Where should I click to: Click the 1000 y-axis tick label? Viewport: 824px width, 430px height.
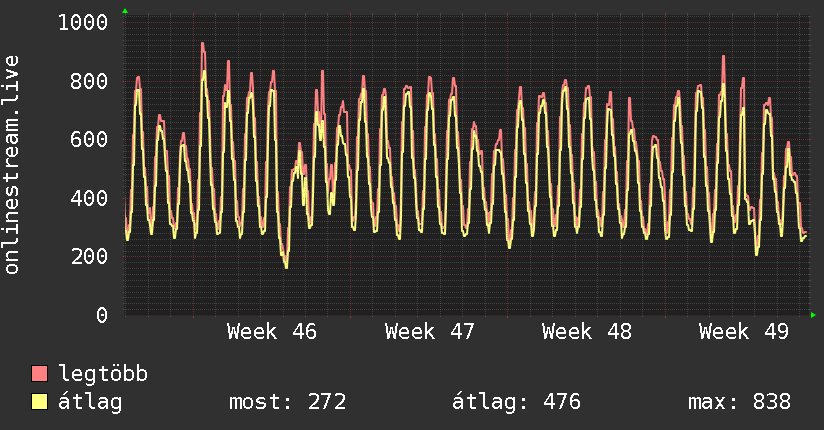83,23
